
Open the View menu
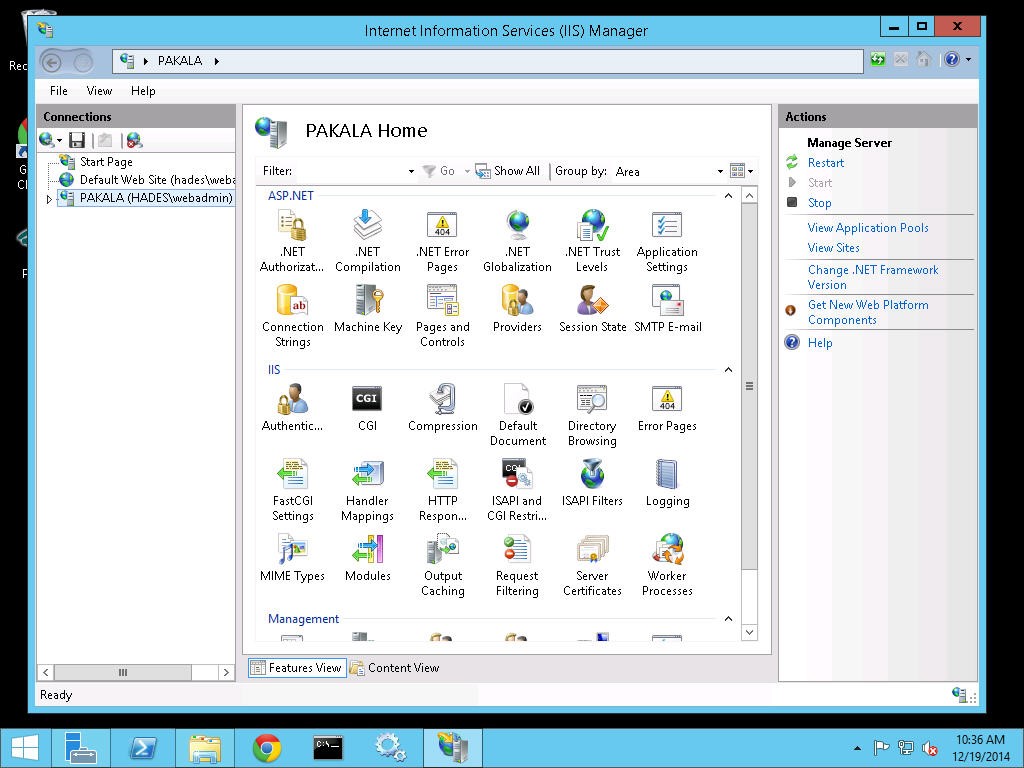coord(99,91)
